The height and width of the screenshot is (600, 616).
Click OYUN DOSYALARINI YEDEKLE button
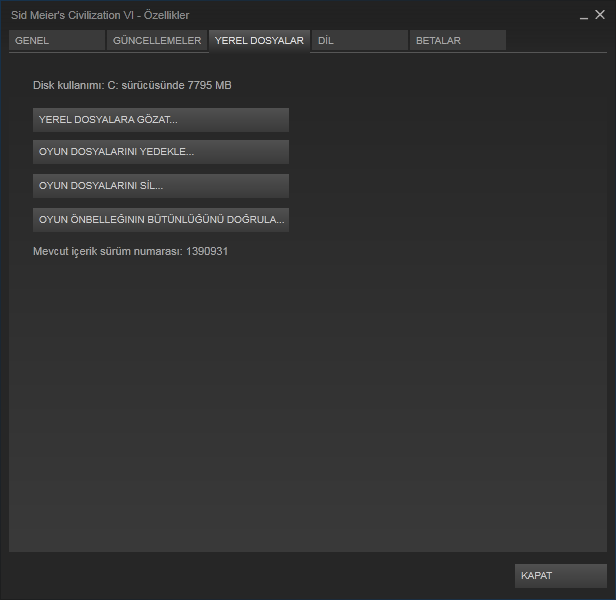[x=161, y=152]
